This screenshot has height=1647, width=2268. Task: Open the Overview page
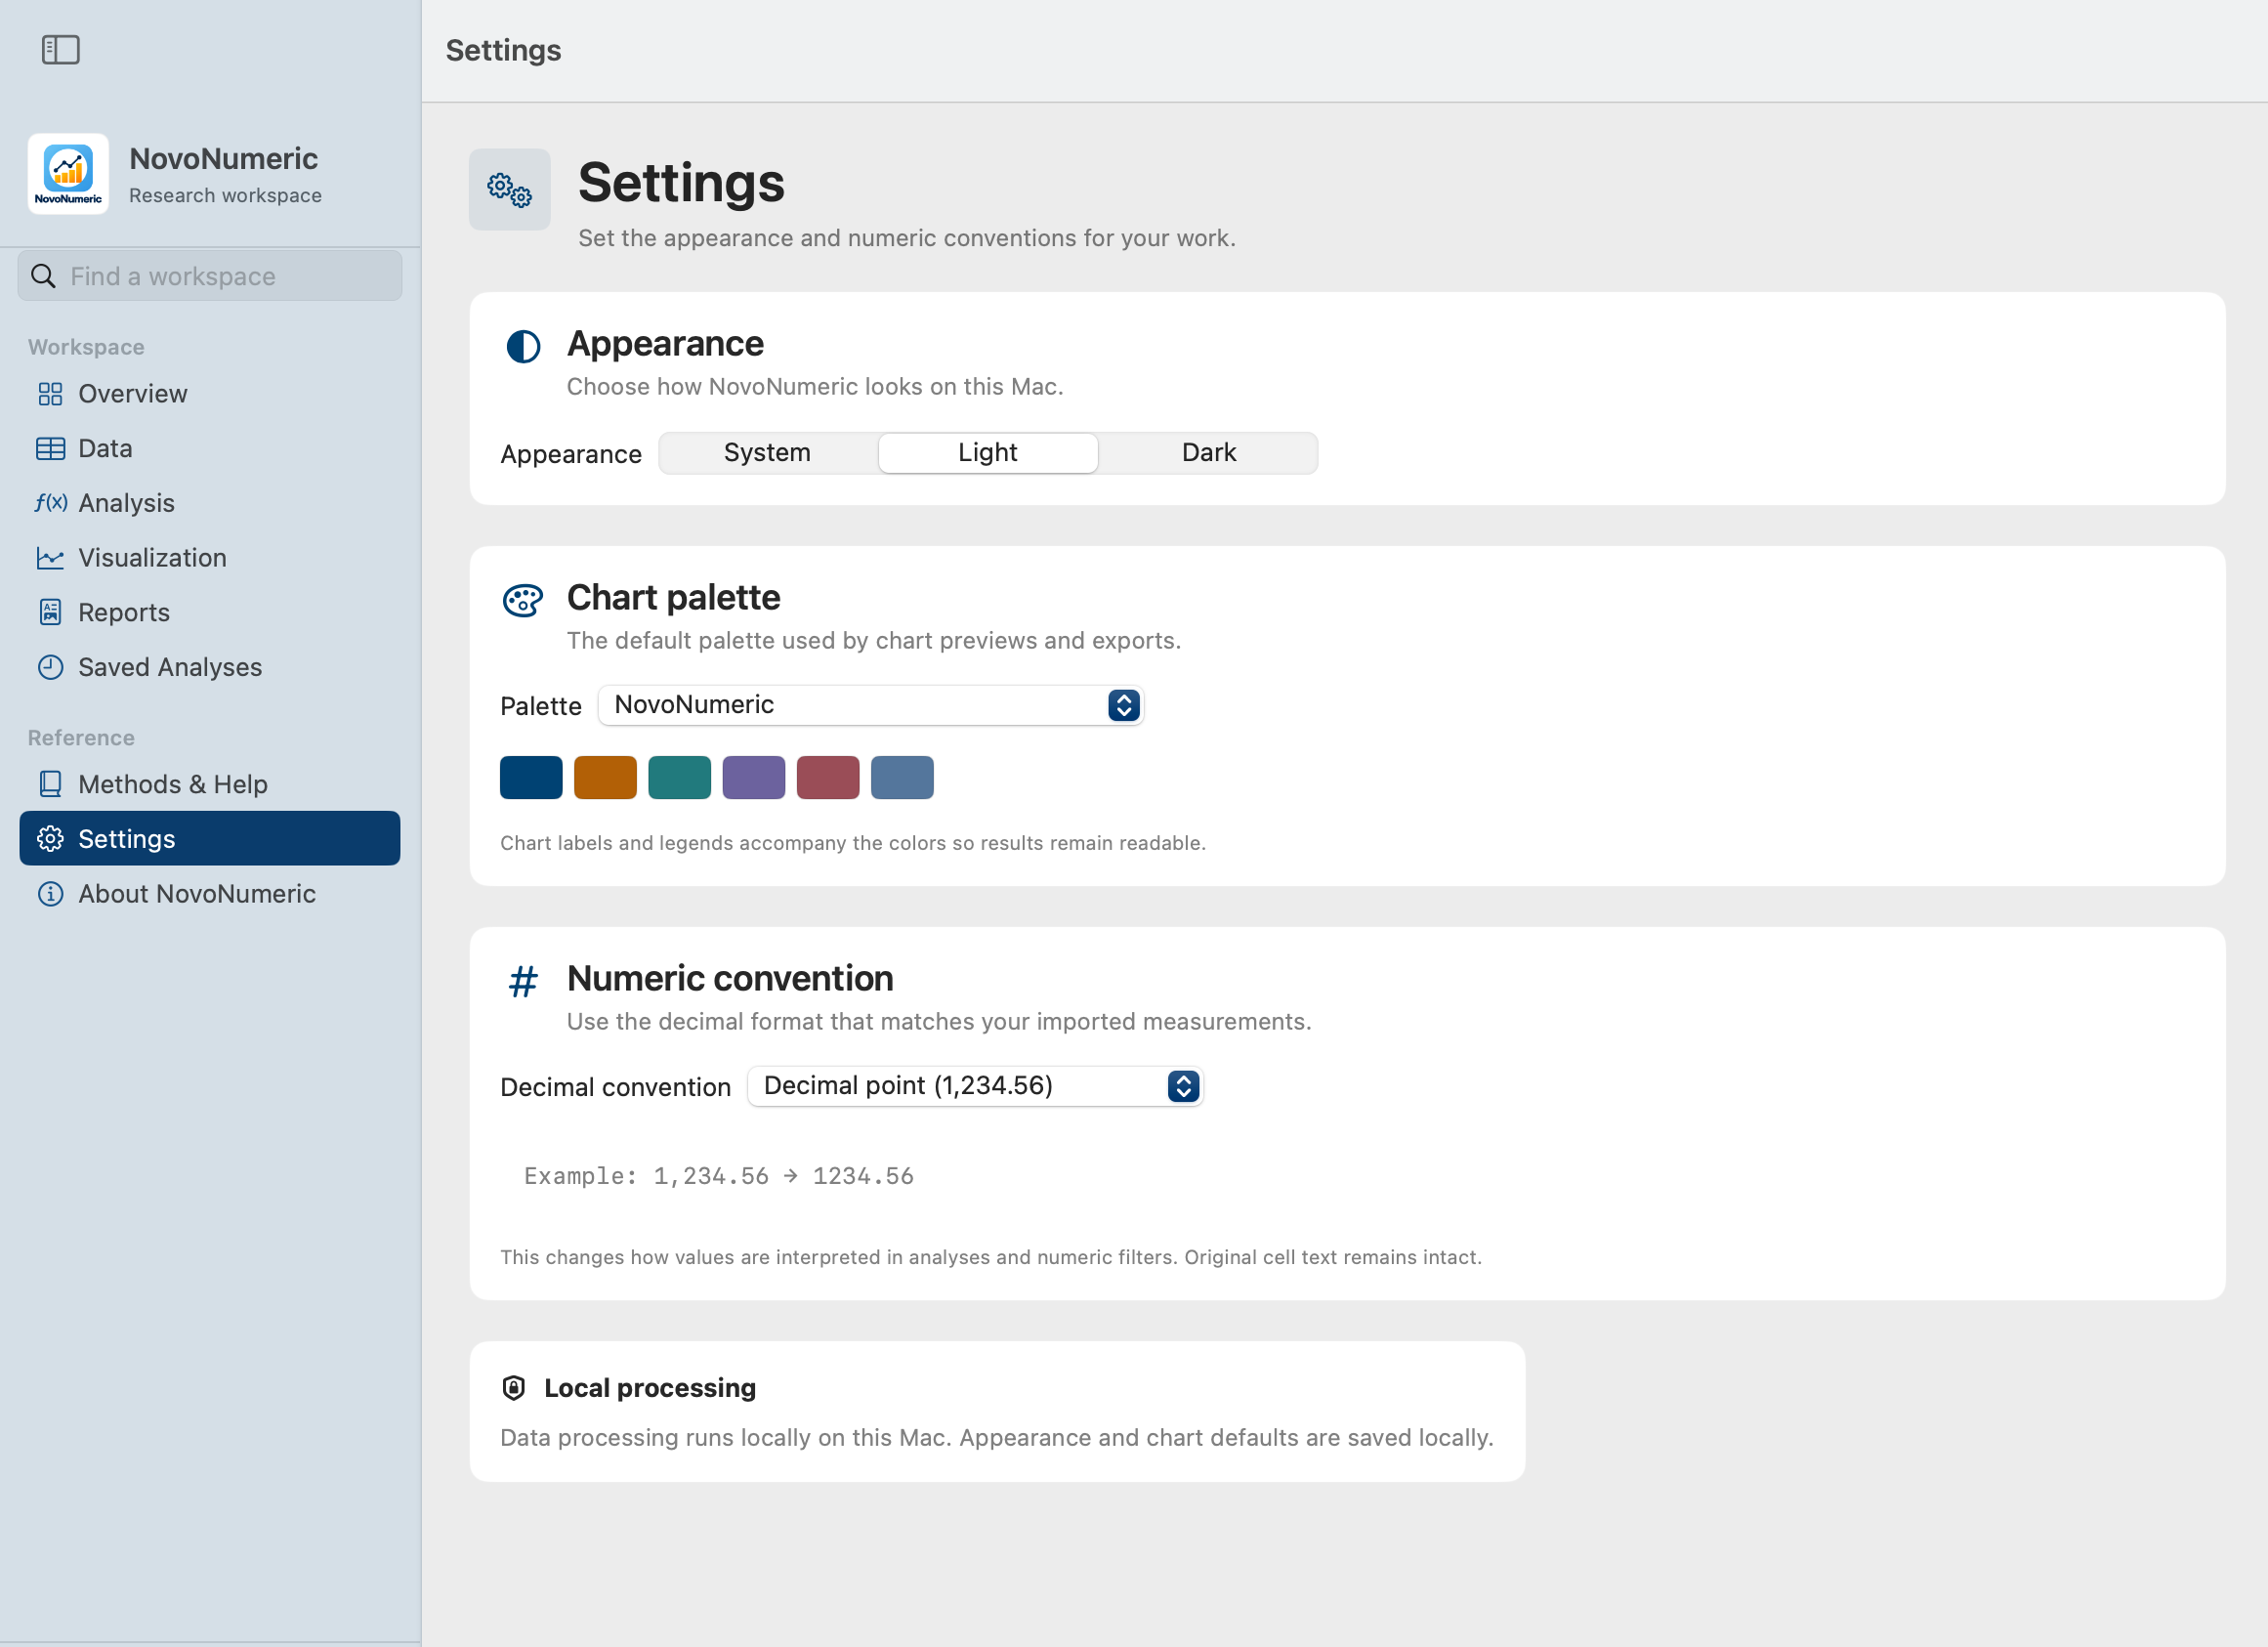coord(210,394)
